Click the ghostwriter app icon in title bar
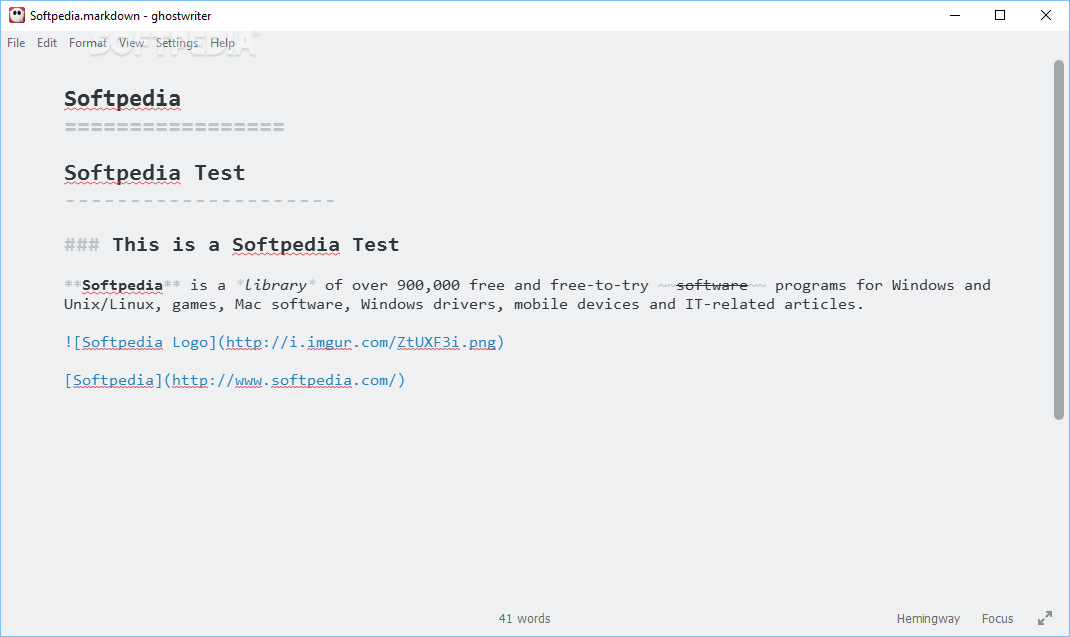Viewport: 1070px width, 637px height. [x=16, y=15]
